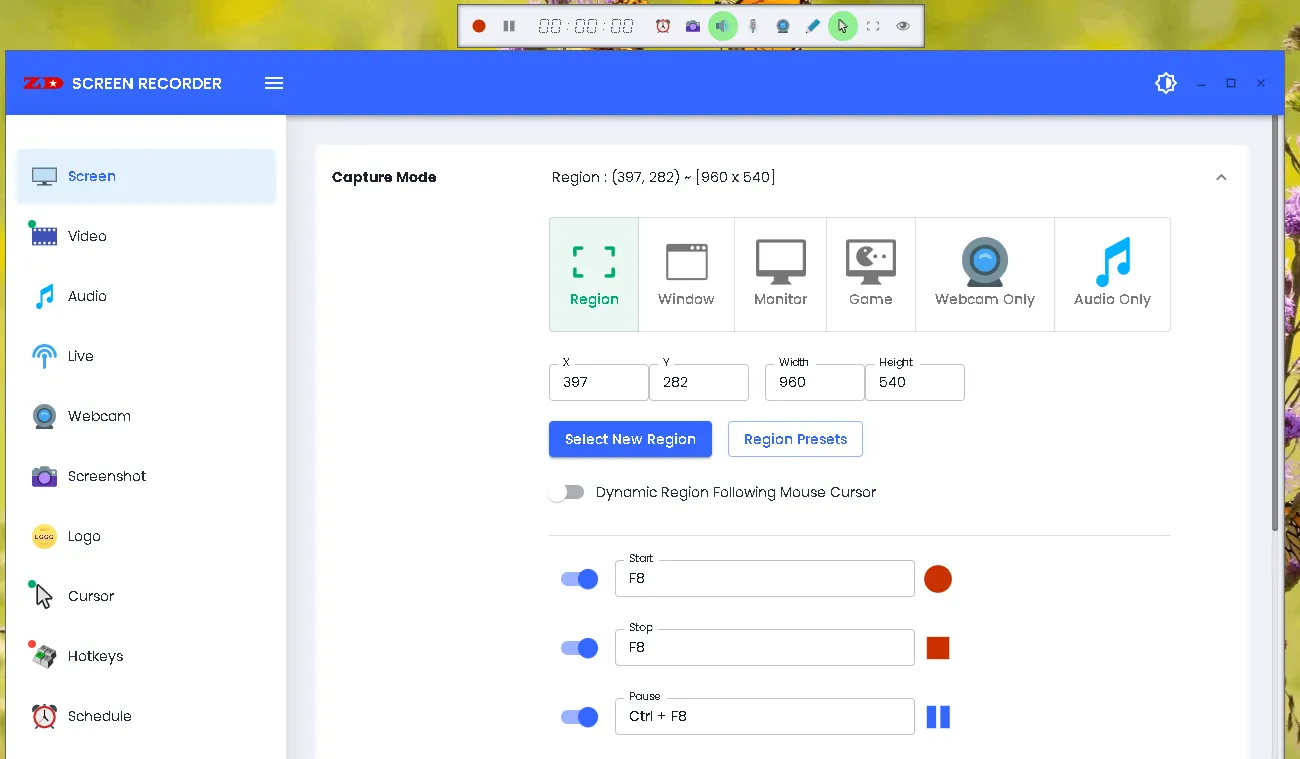Screen dimensions: 1300x759
Task: Pick the Audio Only capture mode
Action: pos(1112,274)
